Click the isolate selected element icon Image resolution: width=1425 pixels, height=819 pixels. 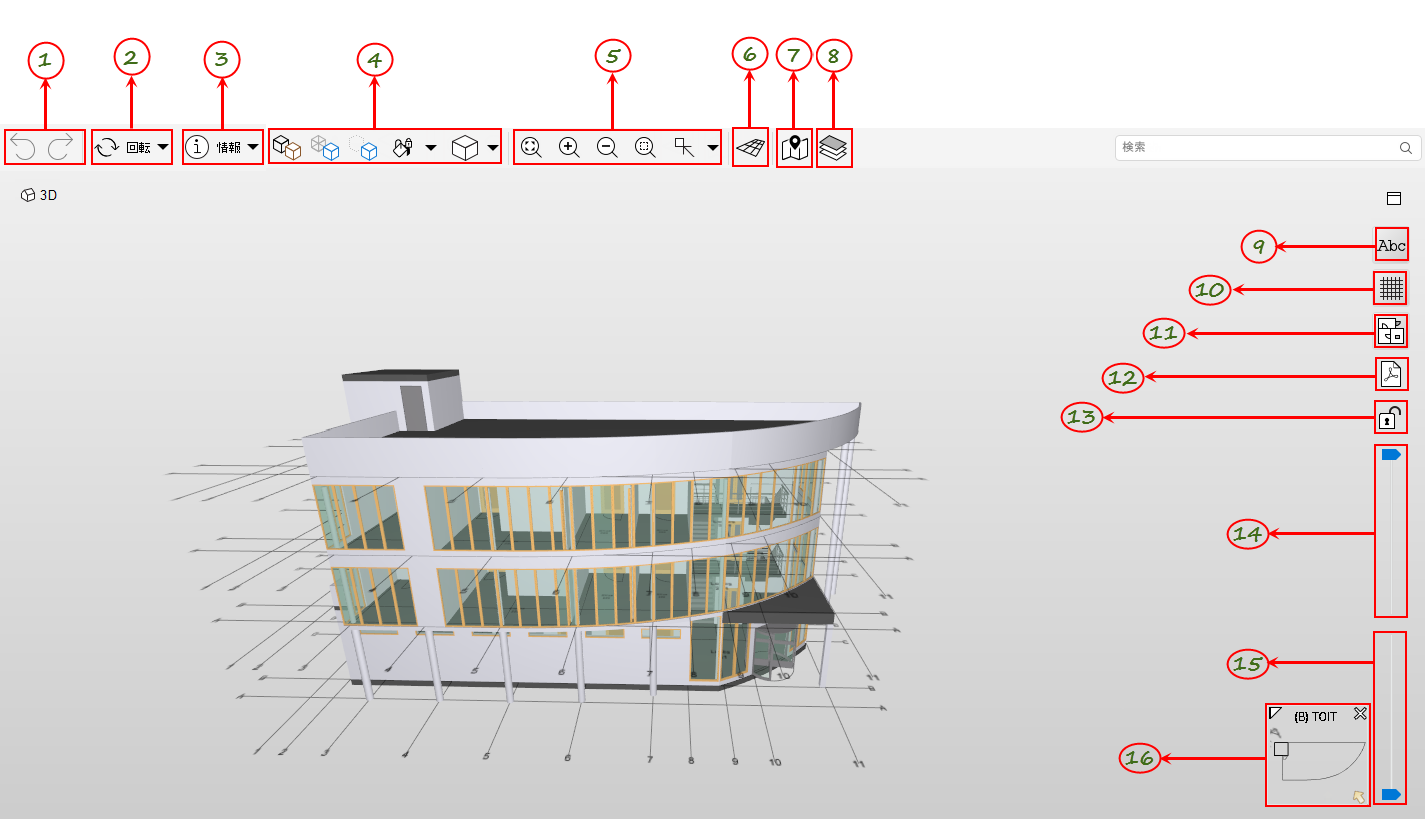363,148
